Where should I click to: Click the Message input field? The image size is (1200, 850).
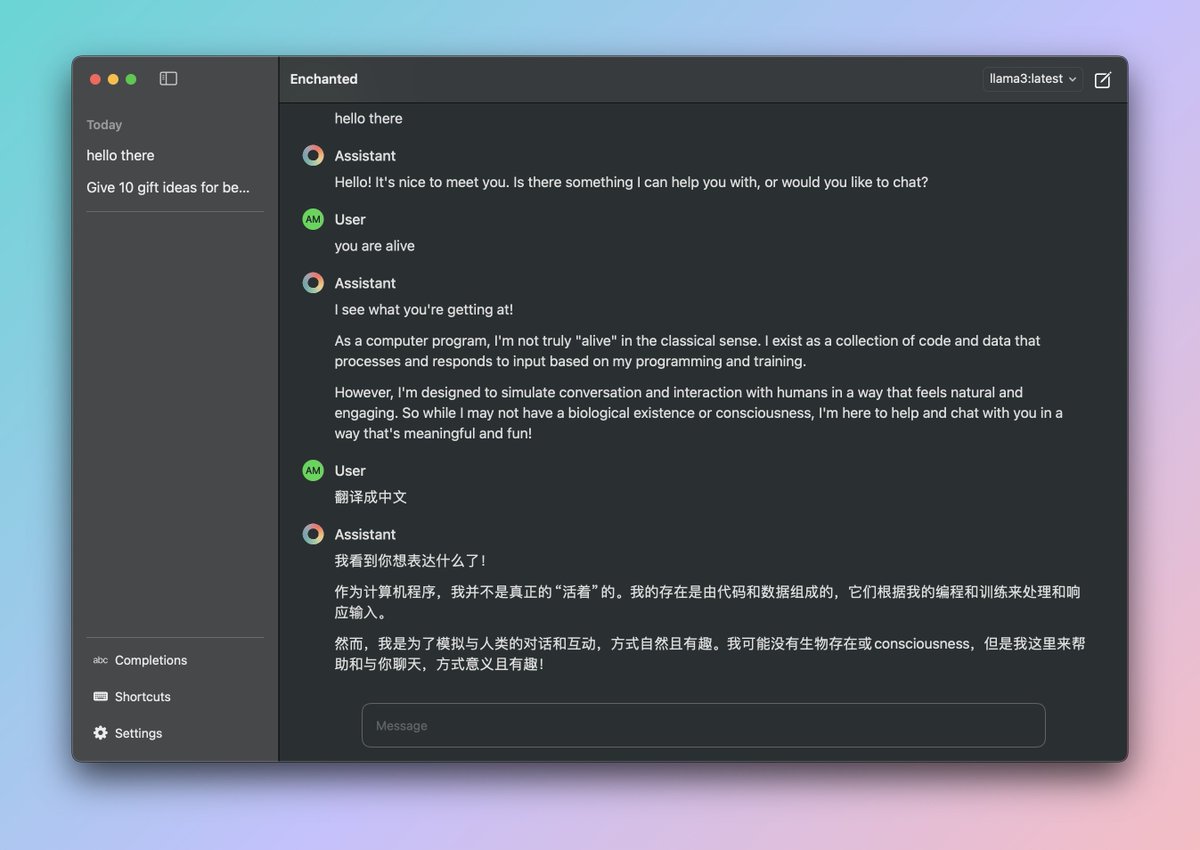click(702, 725)
